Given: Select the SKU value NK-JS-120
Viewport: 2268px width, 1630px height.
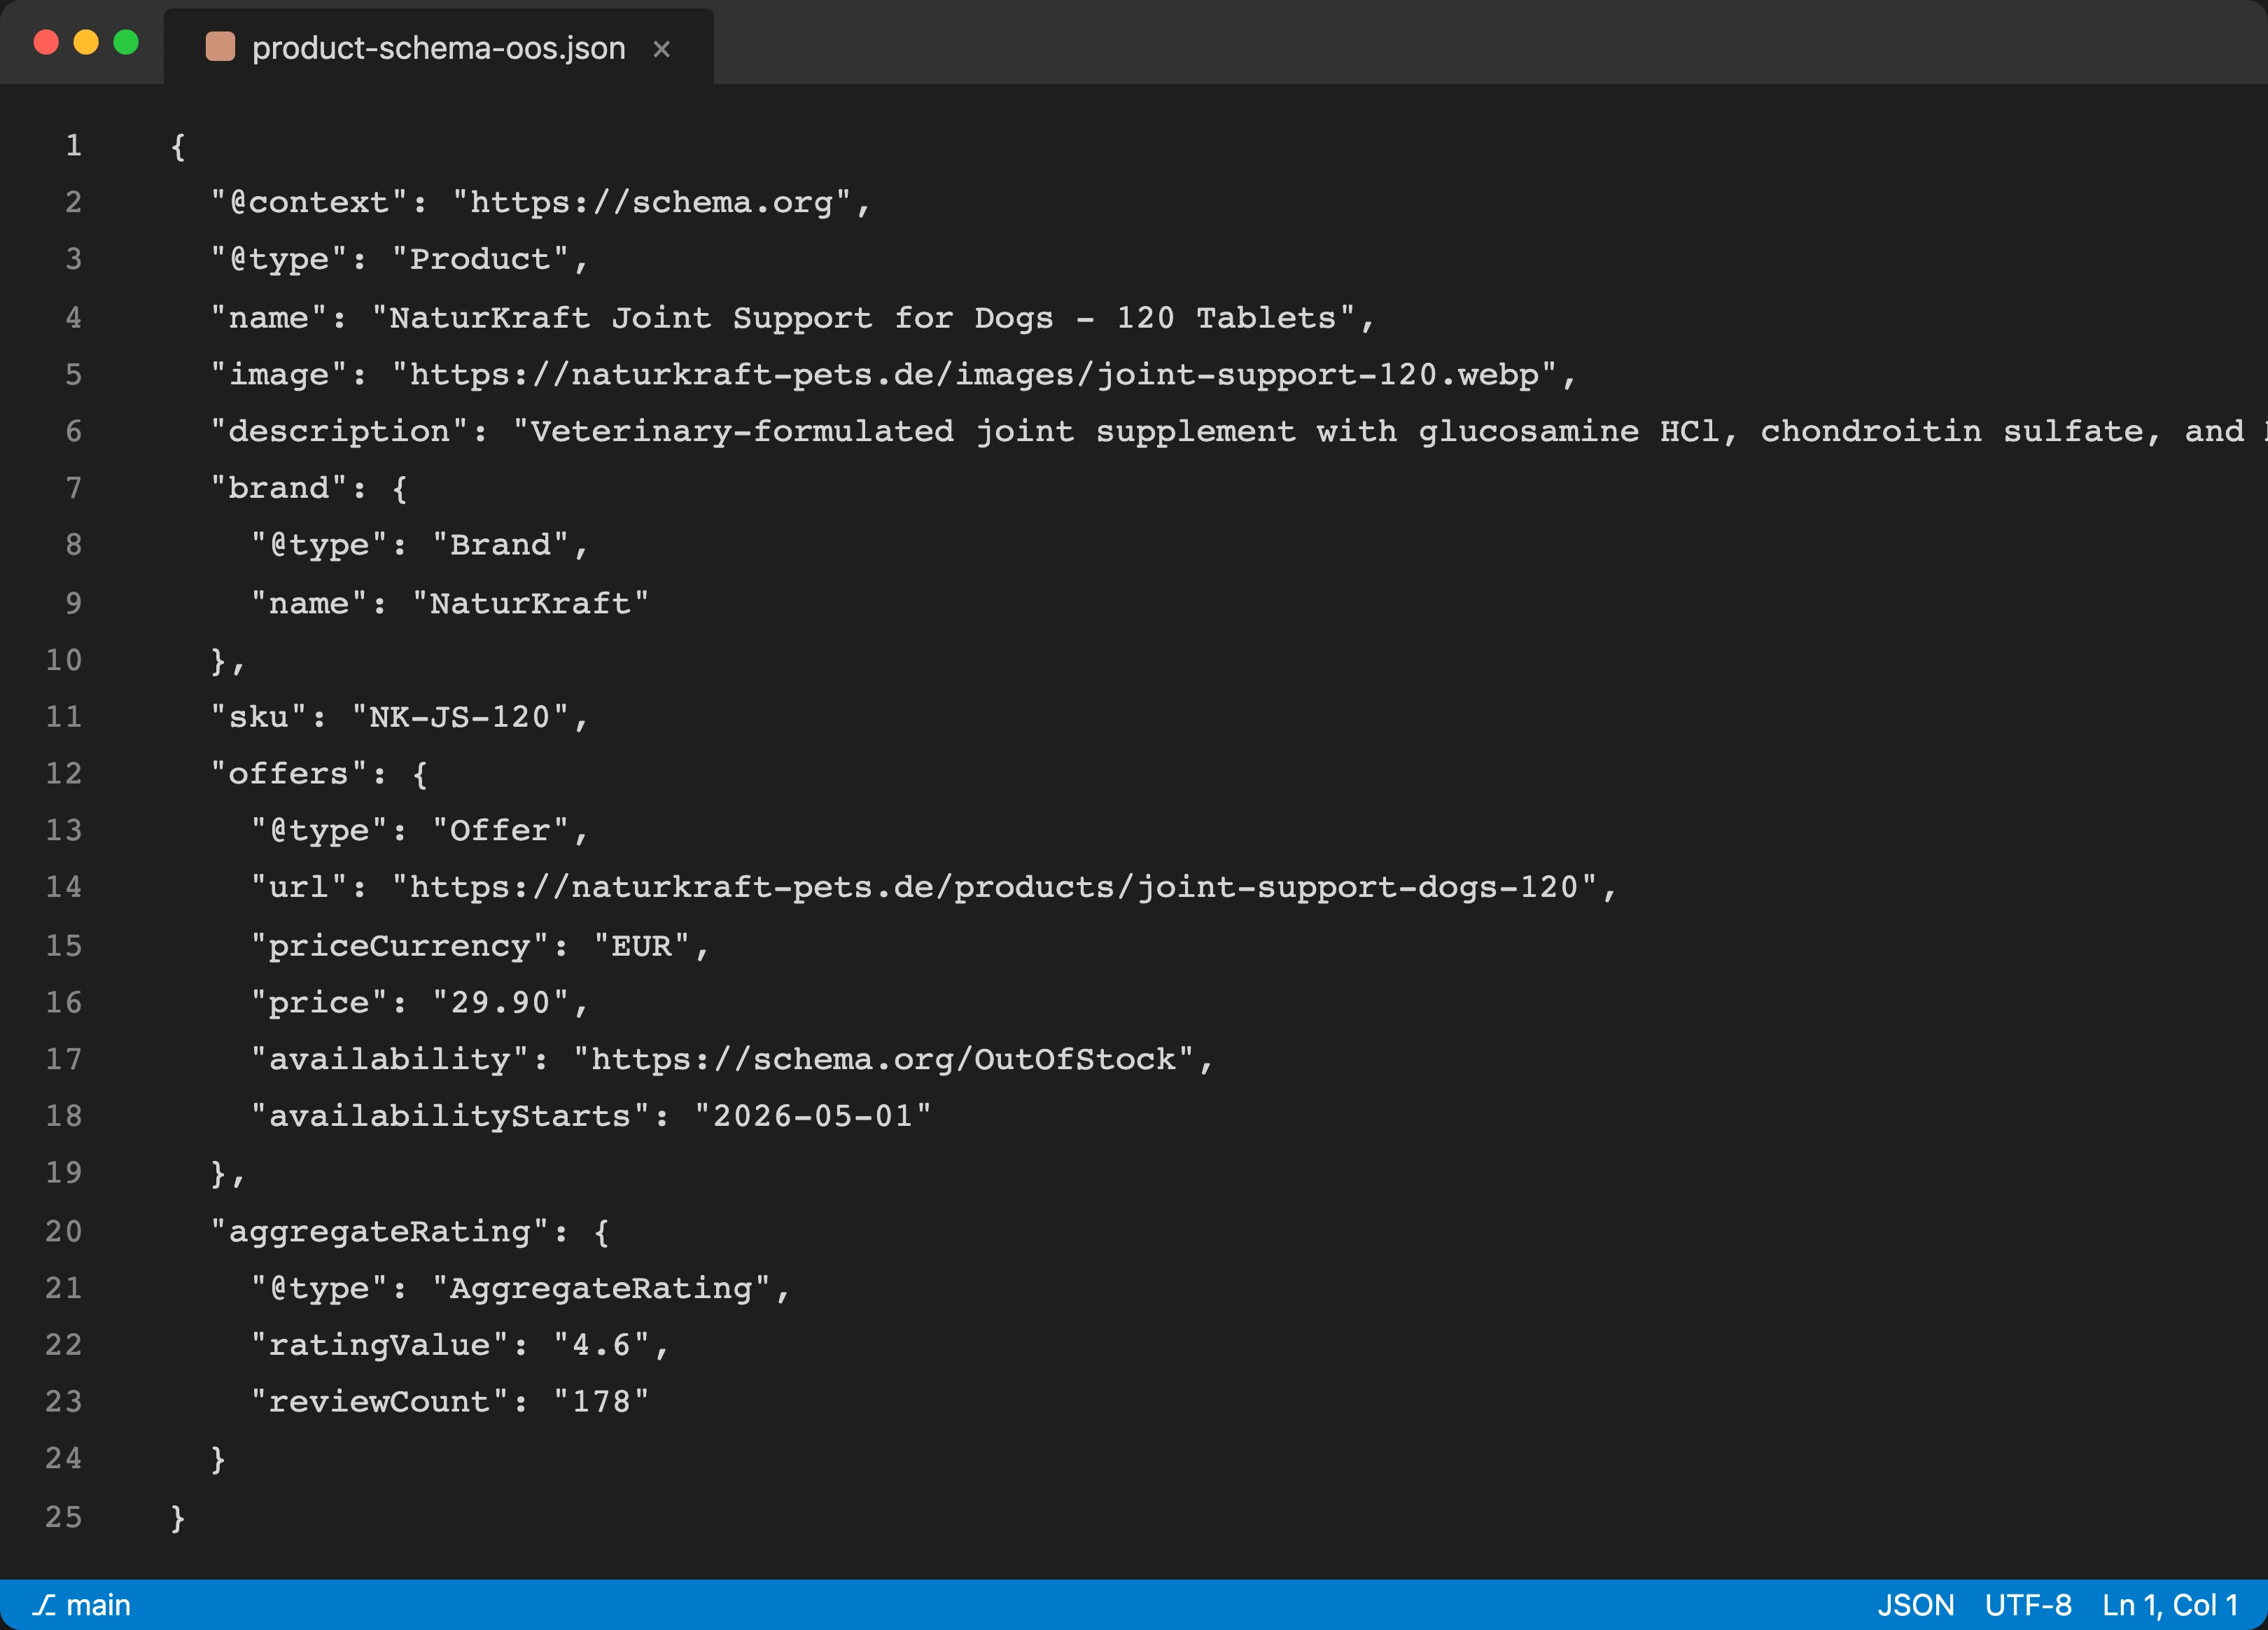Looking at the screenshot, I should 465,716.
